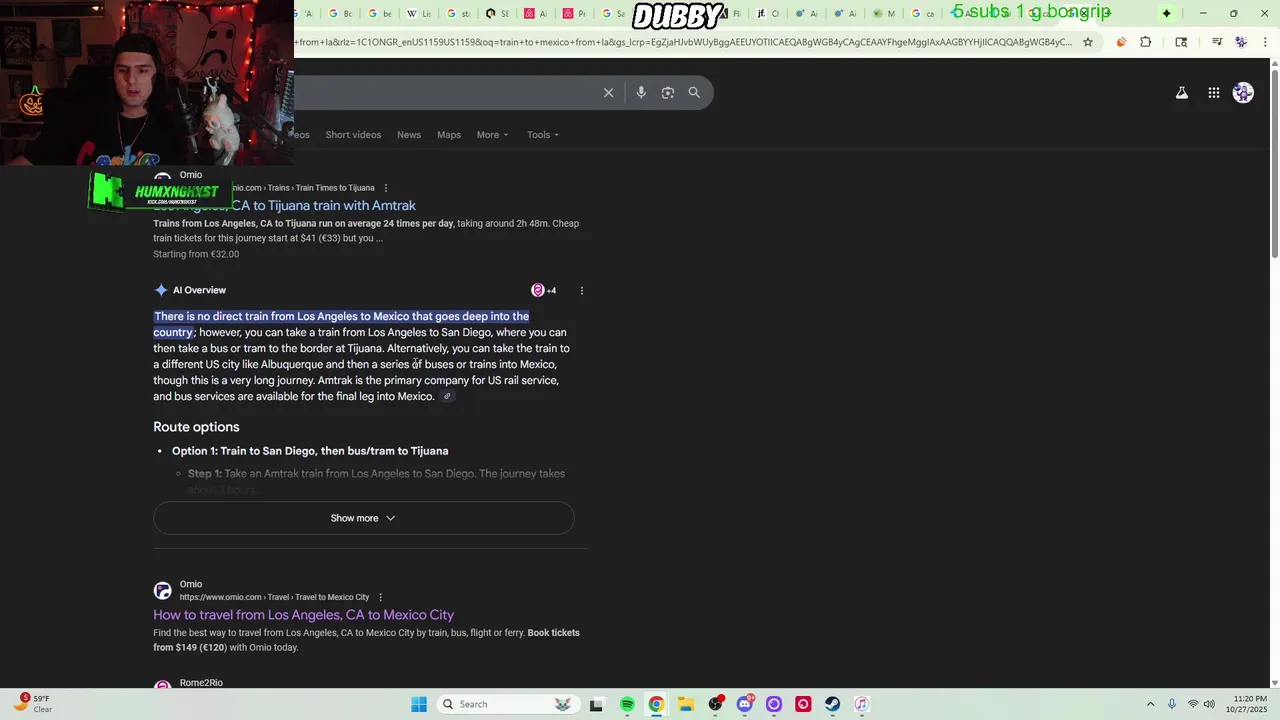This screenshot has width=1280, height=720.
Task: Open search by image camera icon
Action: click(668, 92)
